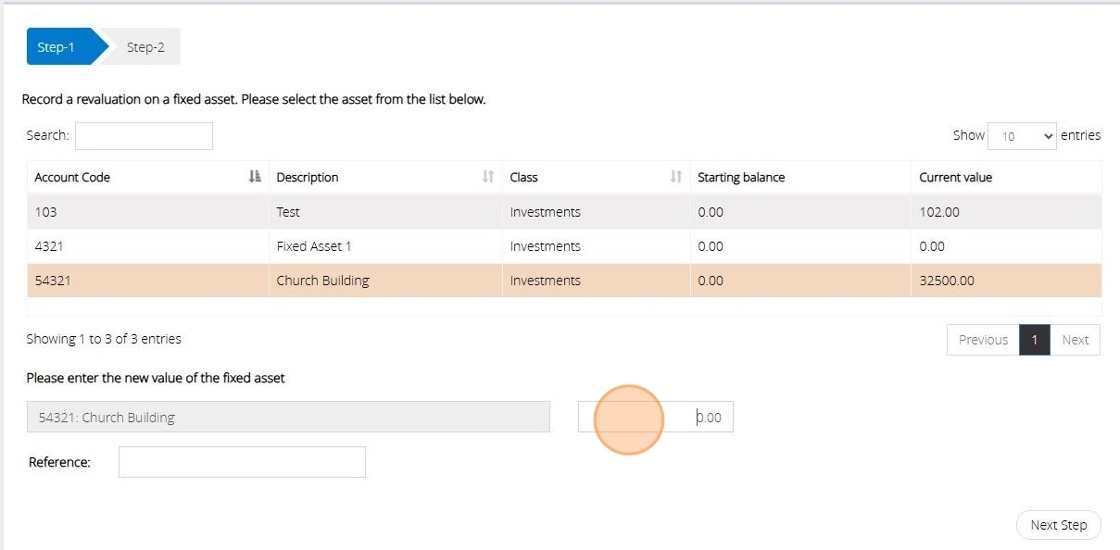The width and height of the screenshot is (1120, 550).
Task: Click the Description column sort icon
Action: 488,177
